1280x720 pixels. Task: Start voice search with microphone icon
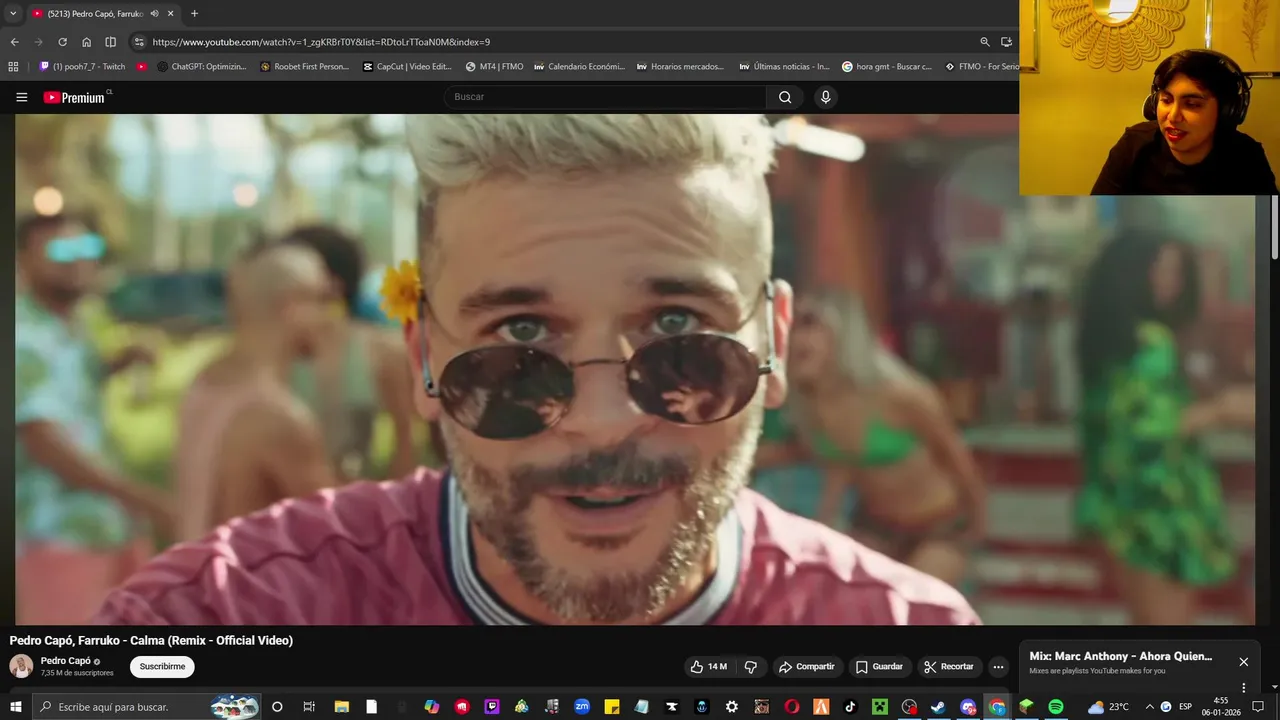(x=825, y=97)
